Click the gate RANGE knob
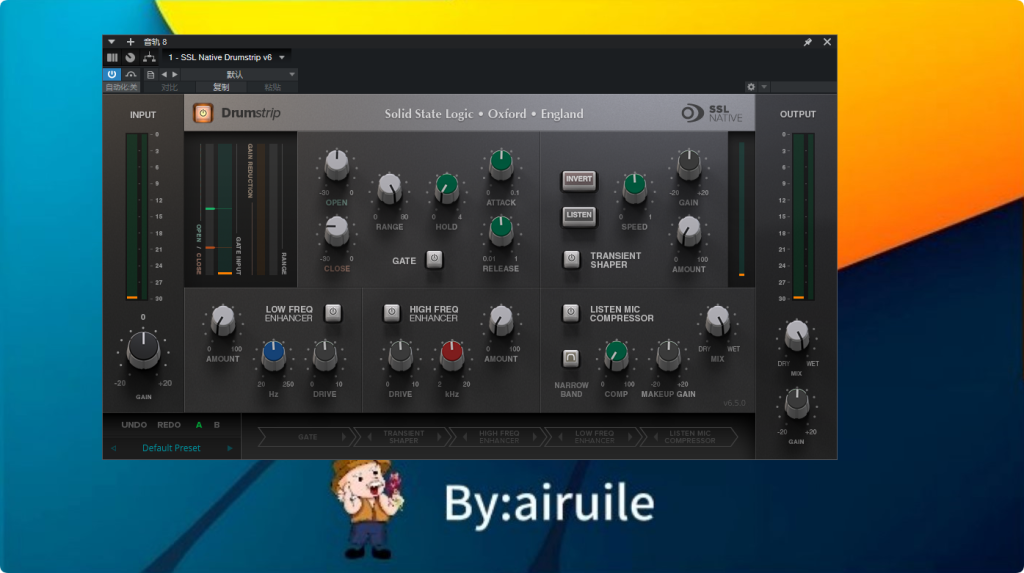This screenshot has height=573, width=1024. click(x=390, y=189)
